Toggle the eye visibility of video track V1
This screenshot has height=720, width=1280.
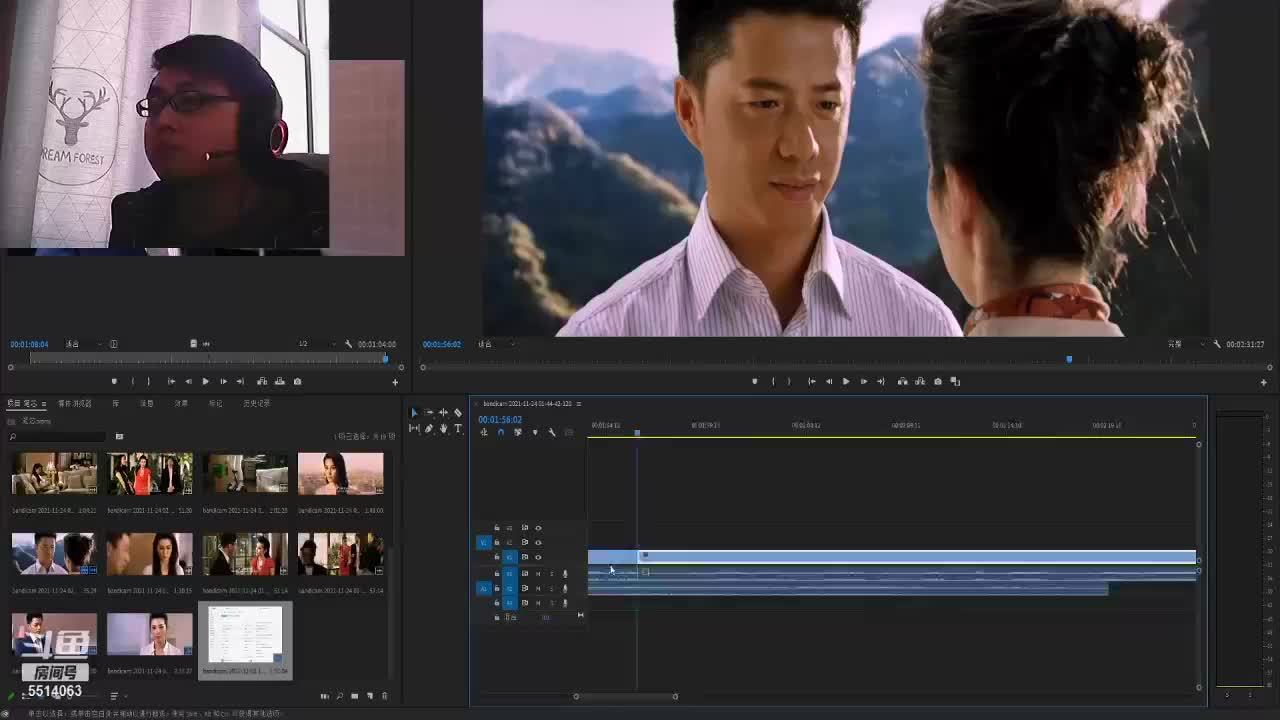click(538, 557)
